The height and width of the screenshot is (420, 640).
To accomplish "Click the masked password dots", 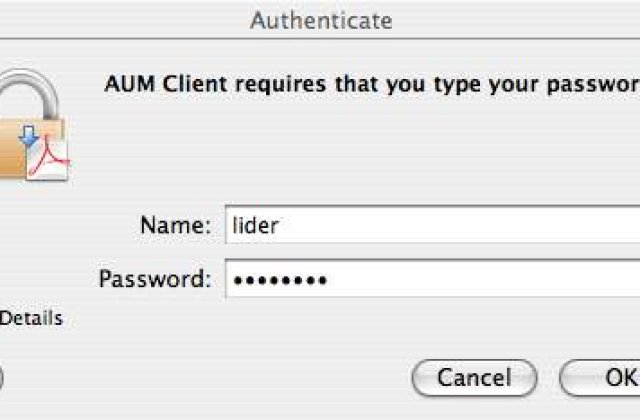I will coord(280,279).
